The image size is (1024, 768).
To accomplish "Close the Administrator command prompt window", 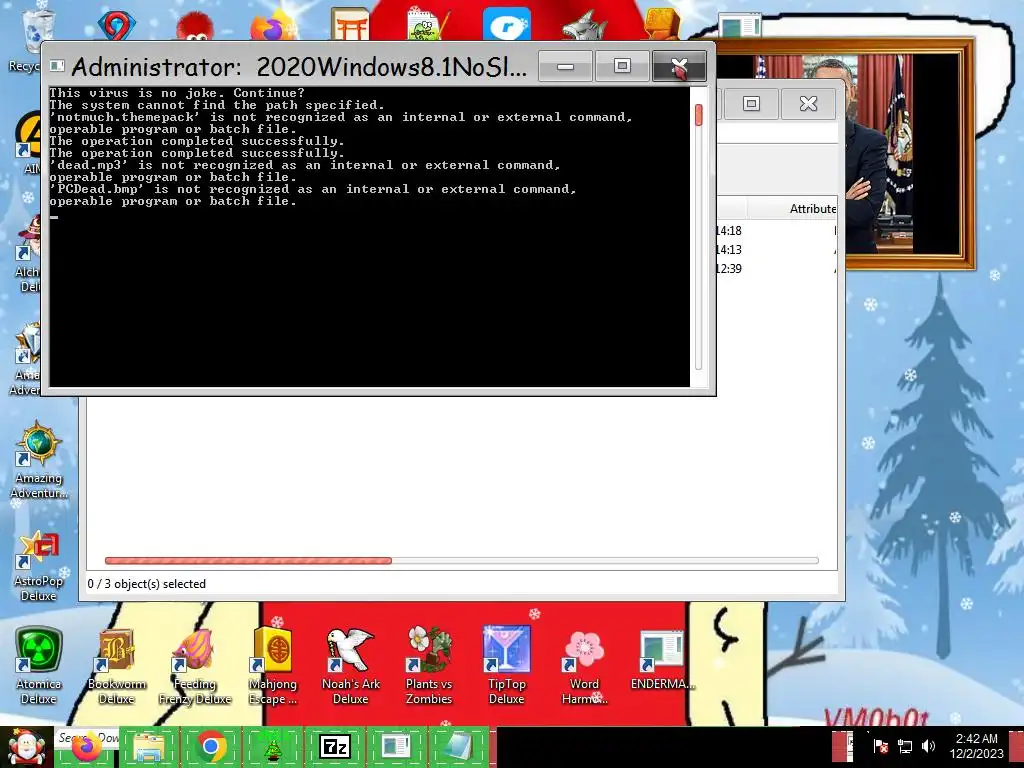I will tap(679, 66).
